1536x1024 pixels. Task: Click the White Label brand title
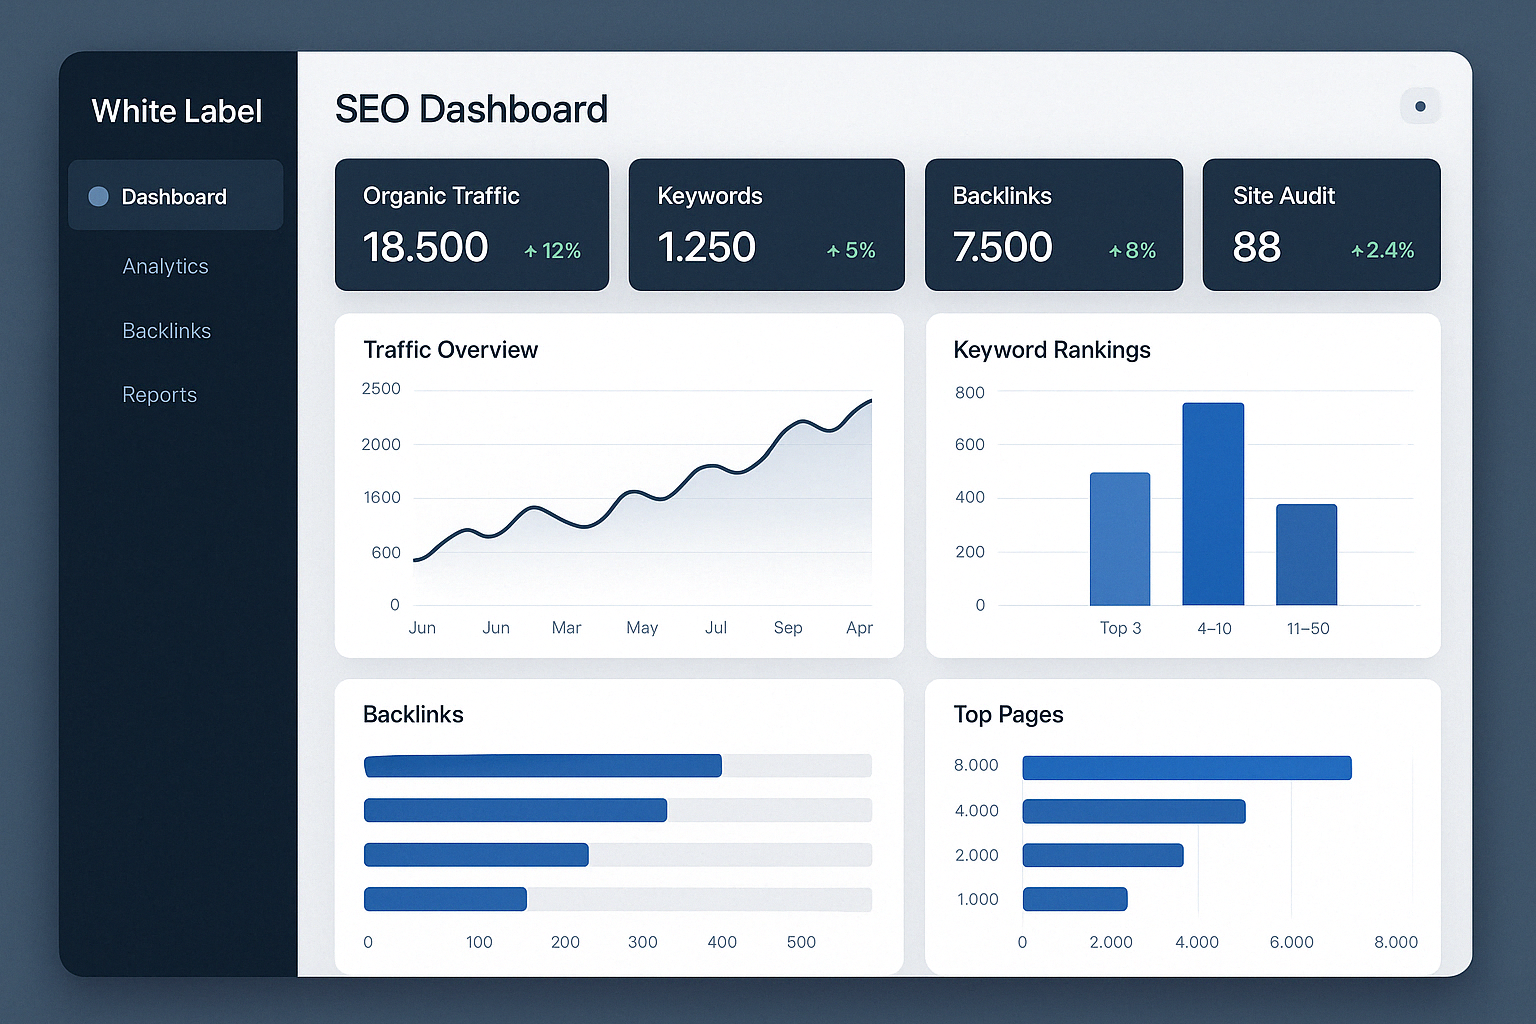pyautogui.click(x=176, y=111)
